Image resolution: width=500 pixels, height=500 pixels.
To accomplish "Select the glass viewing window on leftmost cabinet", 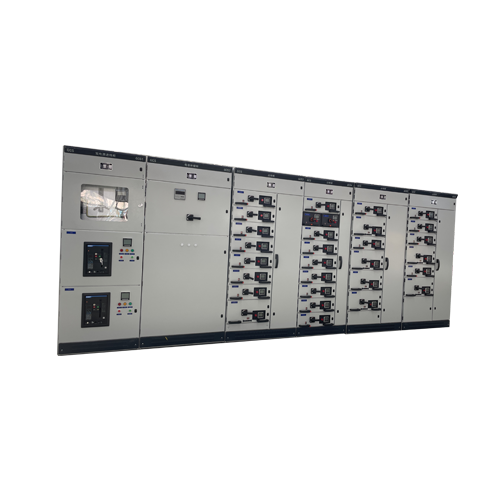I will 104,202.
